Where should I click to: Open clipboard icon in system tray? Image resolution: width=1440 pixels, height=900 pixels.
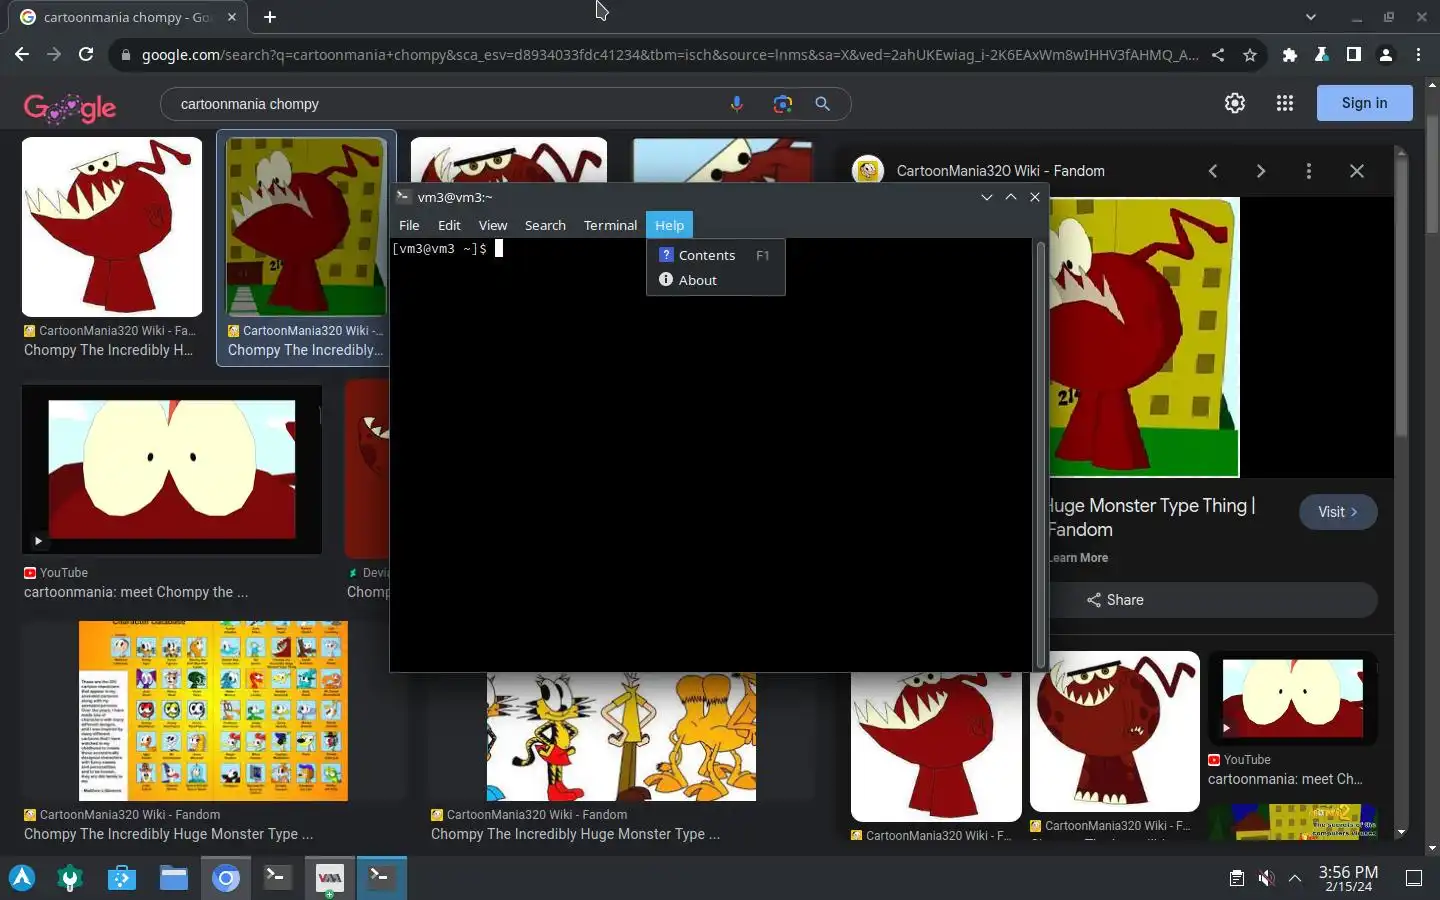point(1237,878)
